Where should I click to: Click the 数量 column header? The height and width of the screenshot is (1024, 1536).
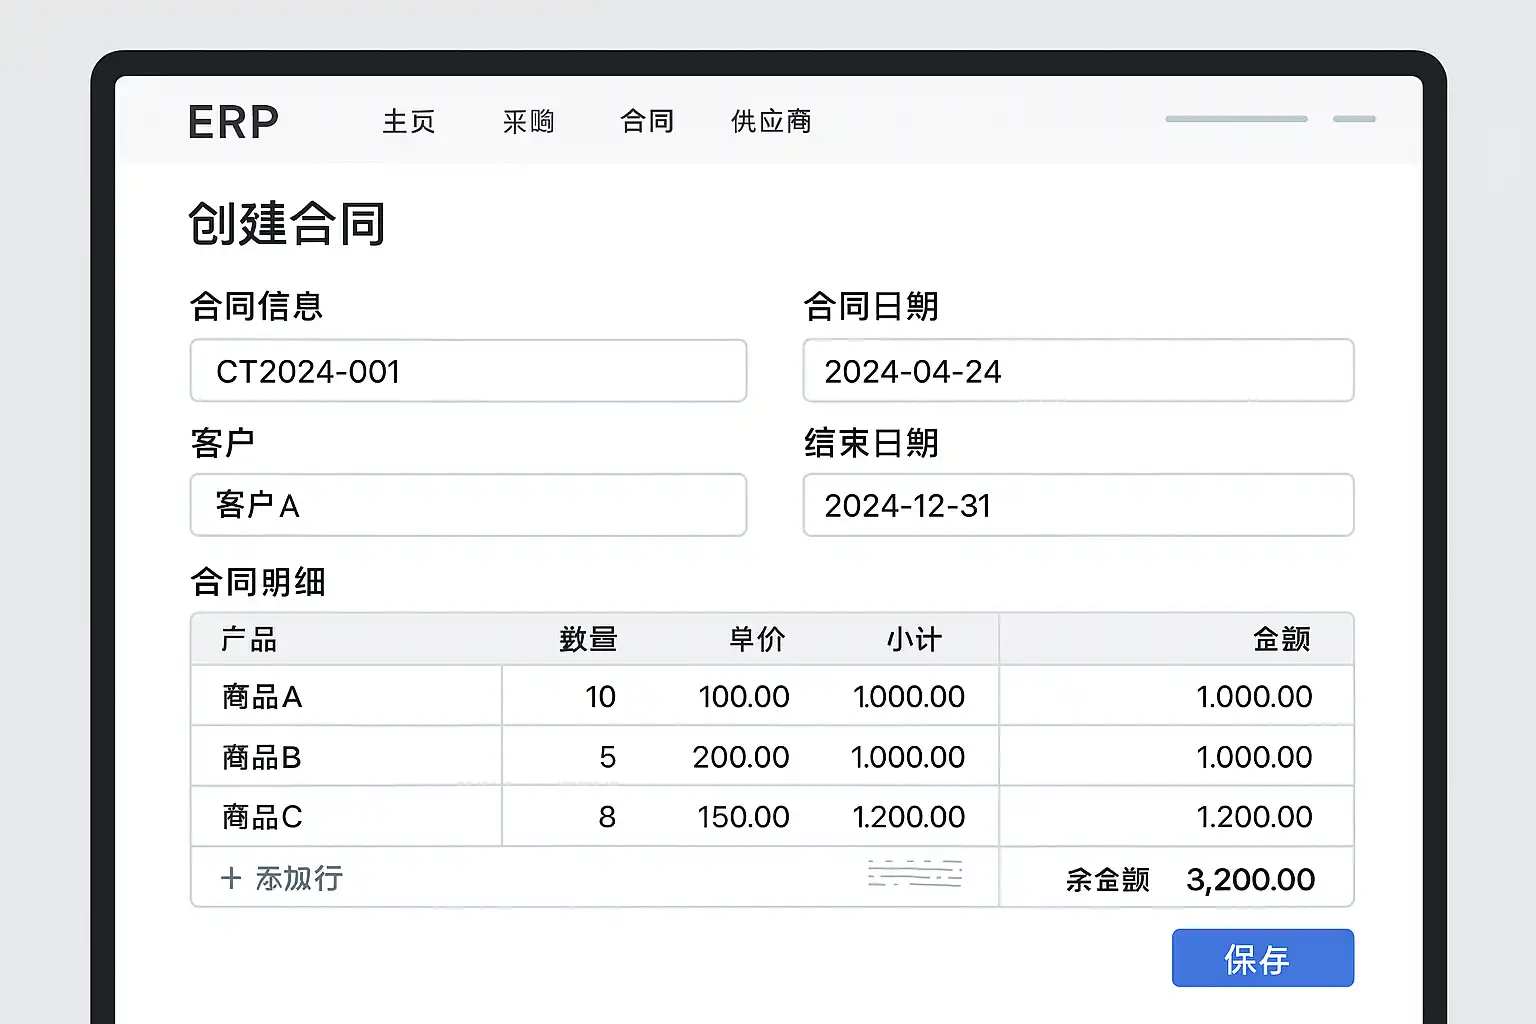point(588,639)
